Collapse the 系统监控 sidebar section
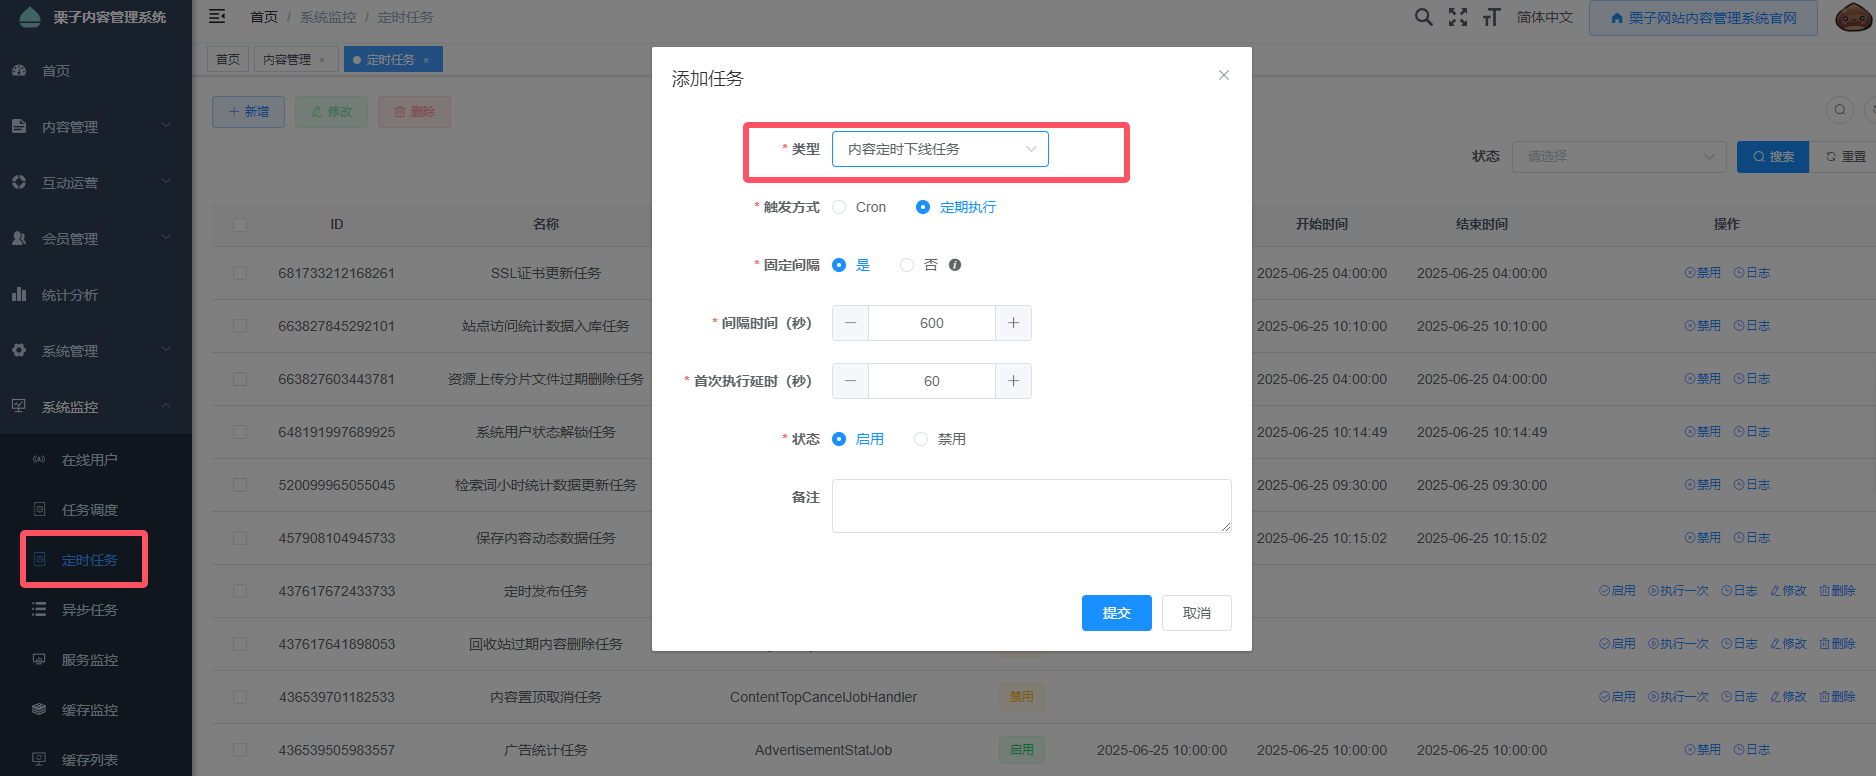The image size is (1876, 776). pyautogui.click(x=95, y=407)
